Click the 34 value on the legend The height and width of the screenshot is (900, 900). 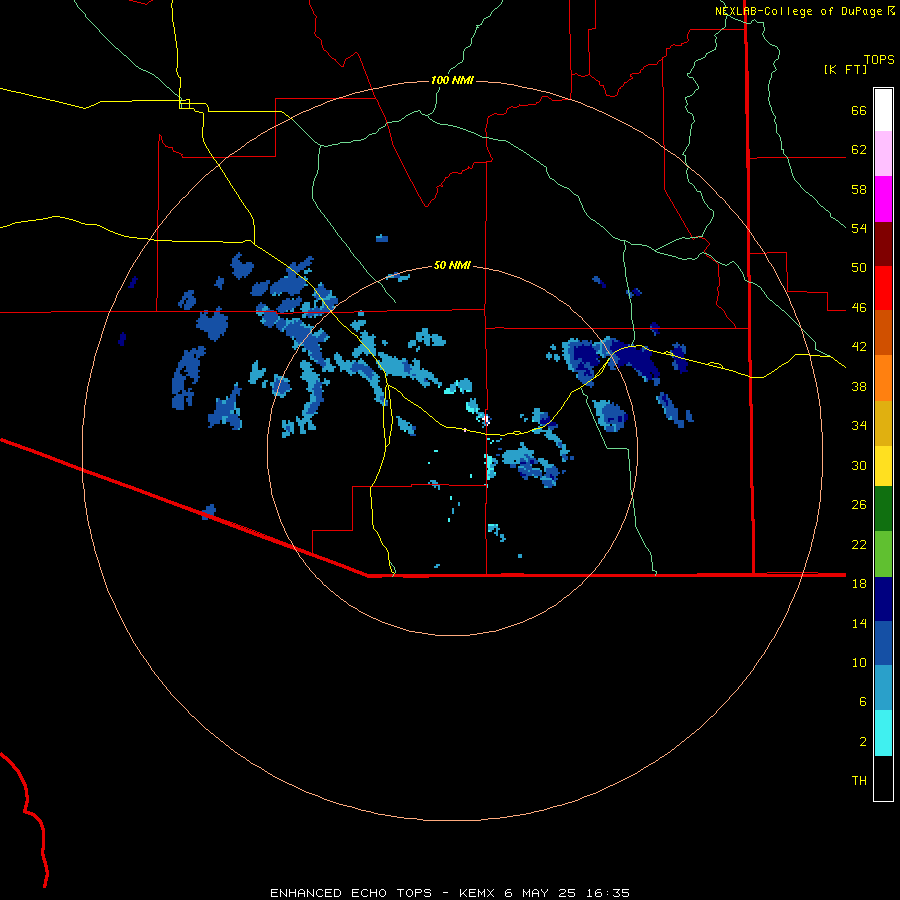pyautogui.click(x=859, y=425)
